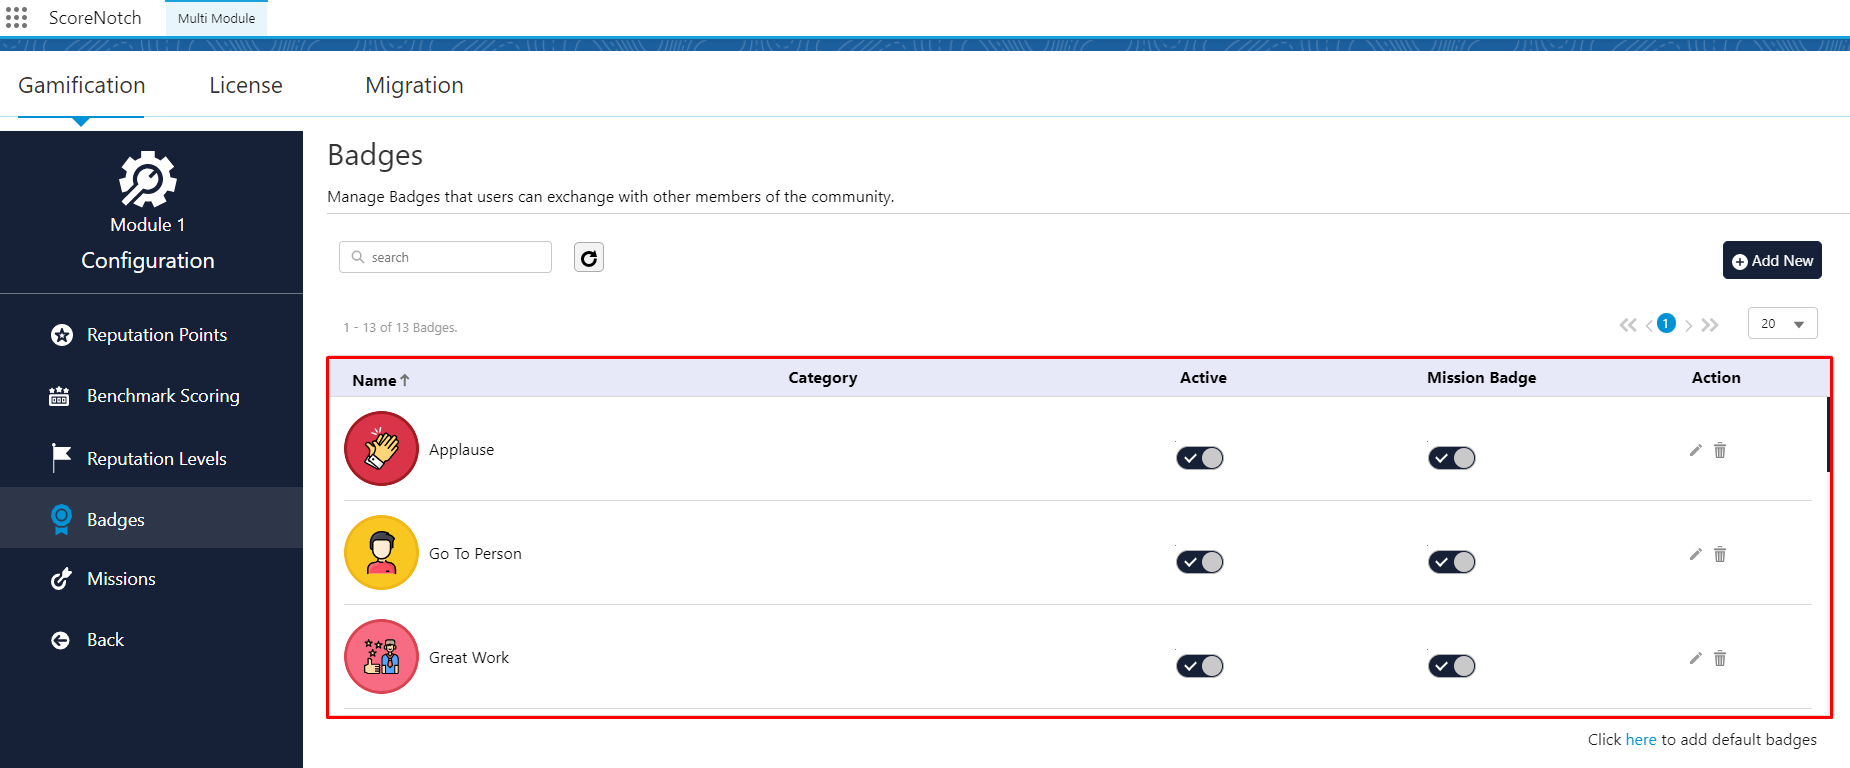
Task: Go to the previous page of badges
Action: tap(1649, 325)
